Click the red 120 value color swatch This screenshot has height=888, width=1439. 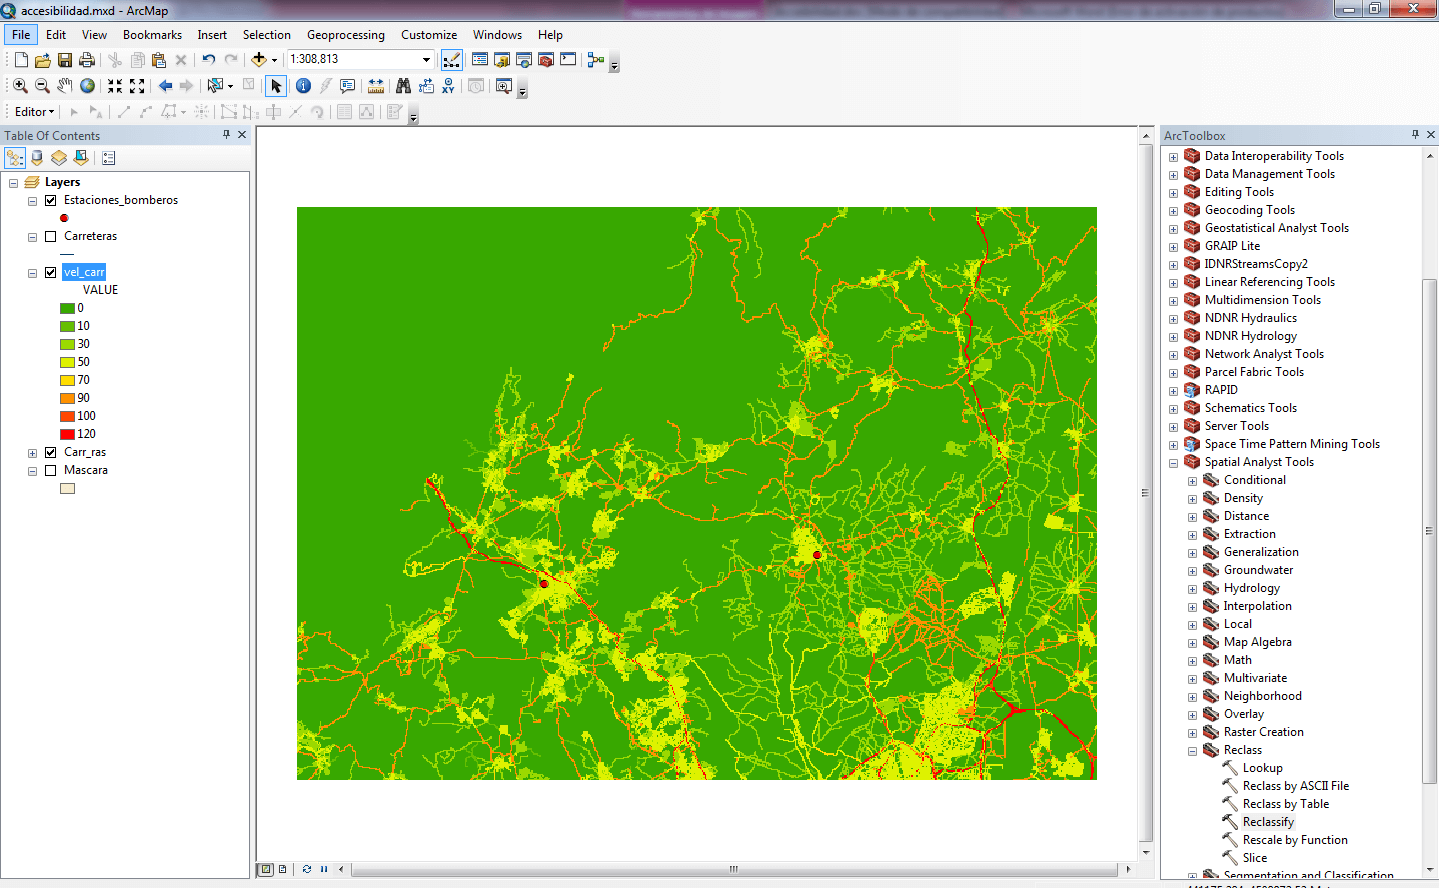tap(67, 434)
